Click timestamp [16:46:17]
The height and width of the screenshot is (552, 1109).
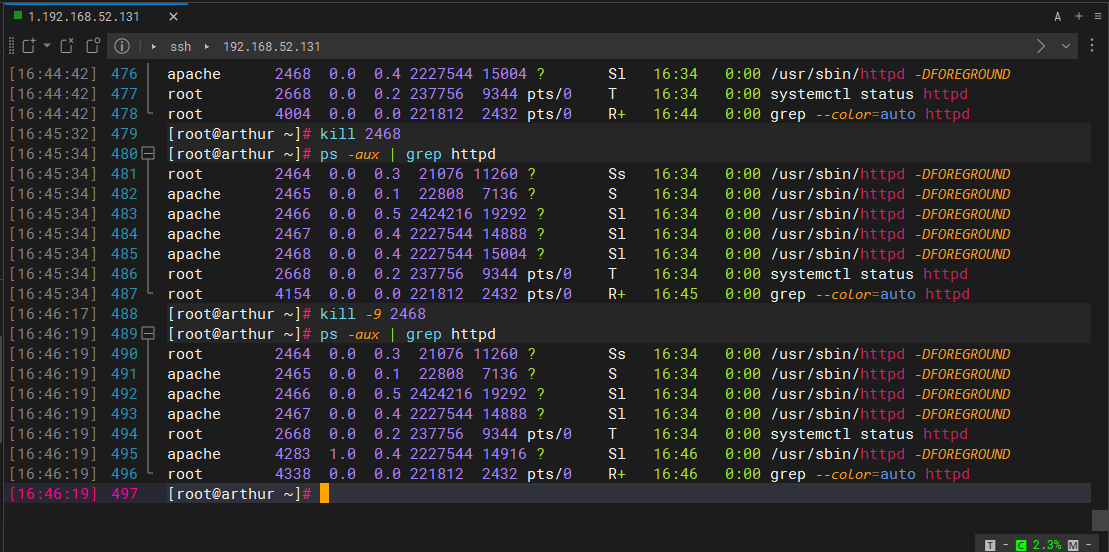[54, 314]
